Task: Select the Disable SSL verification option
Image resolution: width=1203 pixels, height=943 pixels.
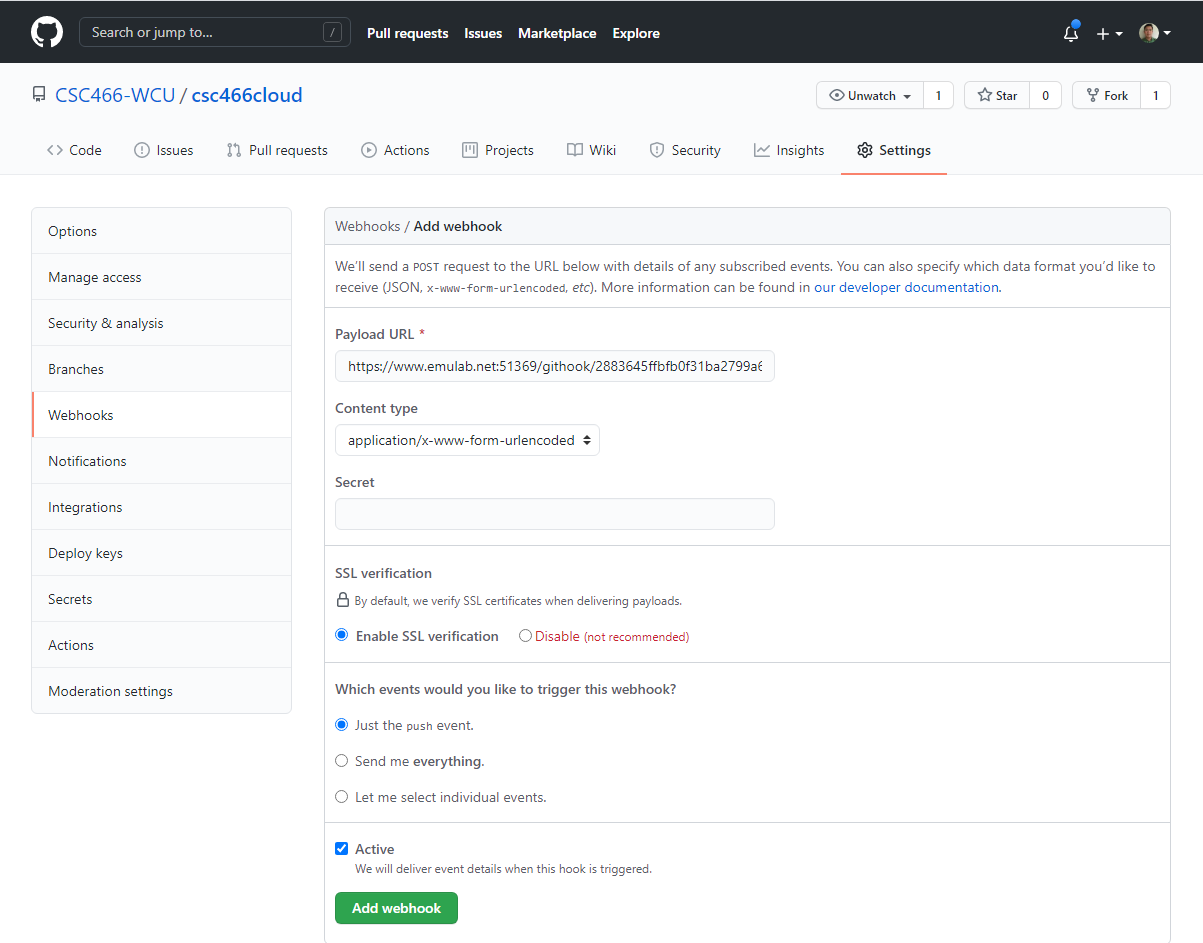Action: pyautogui.click(x=525, y=636)
